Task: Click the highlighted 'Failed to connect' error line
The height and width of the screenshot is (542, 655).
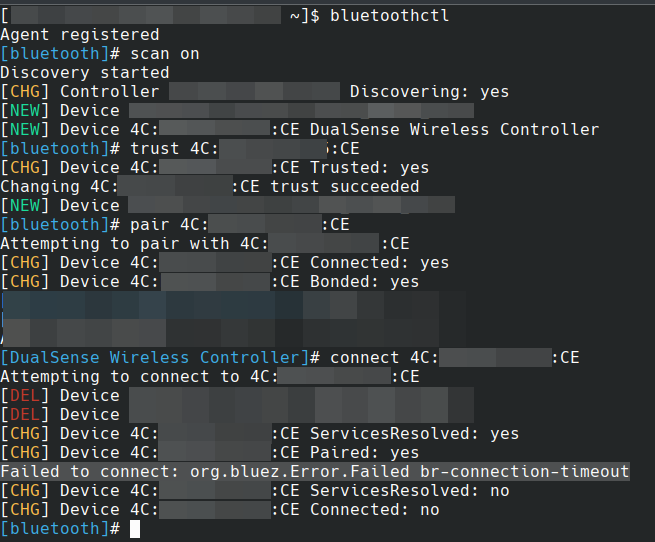Action: point(315,471)
